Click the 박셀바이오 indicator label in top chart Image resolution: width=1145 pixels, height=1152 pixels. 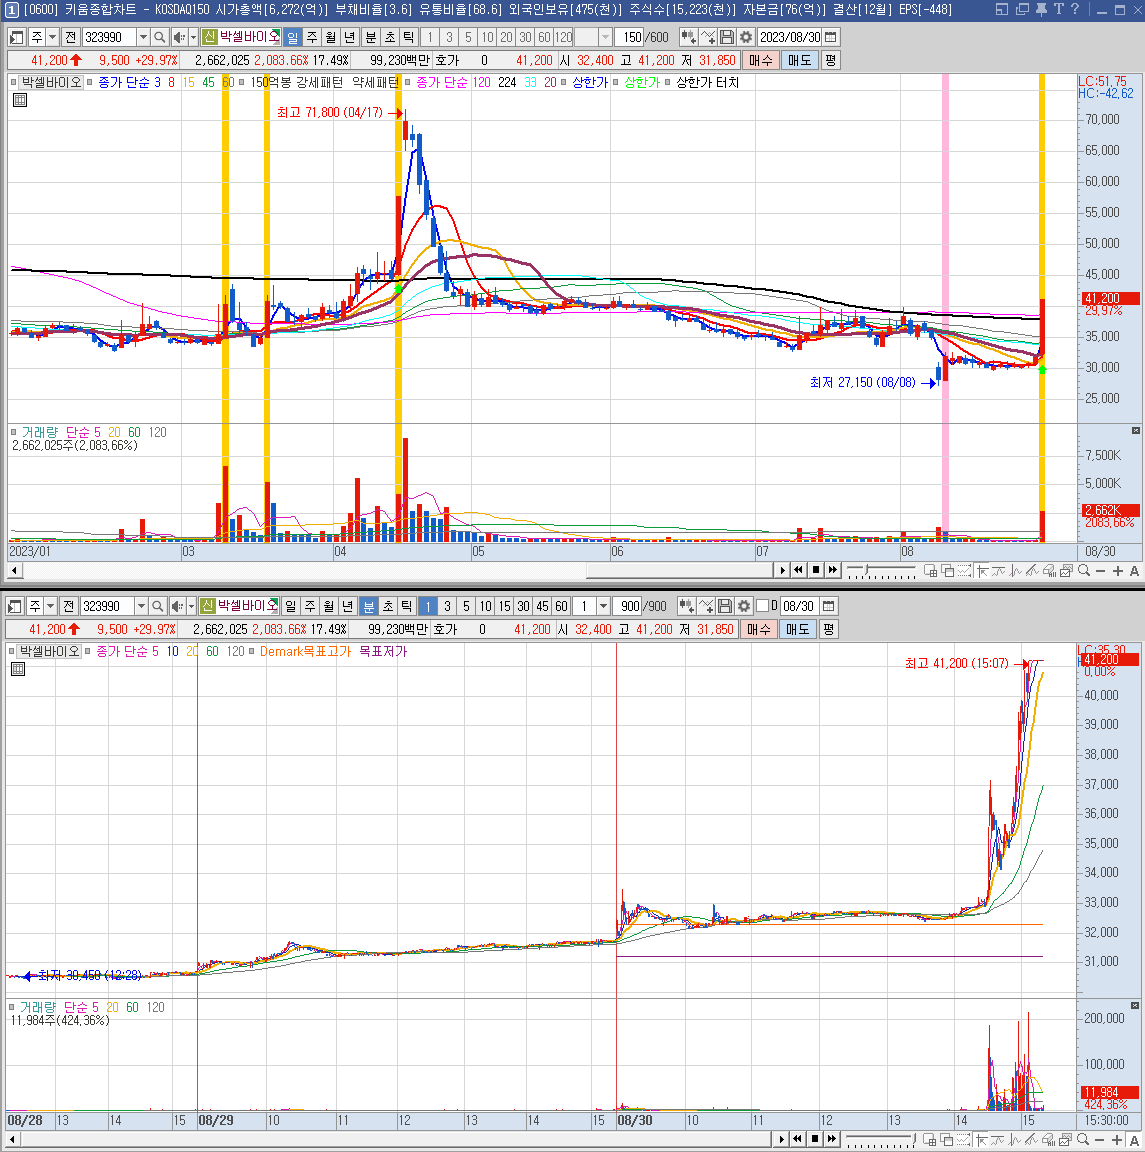[x=51, y=82]
